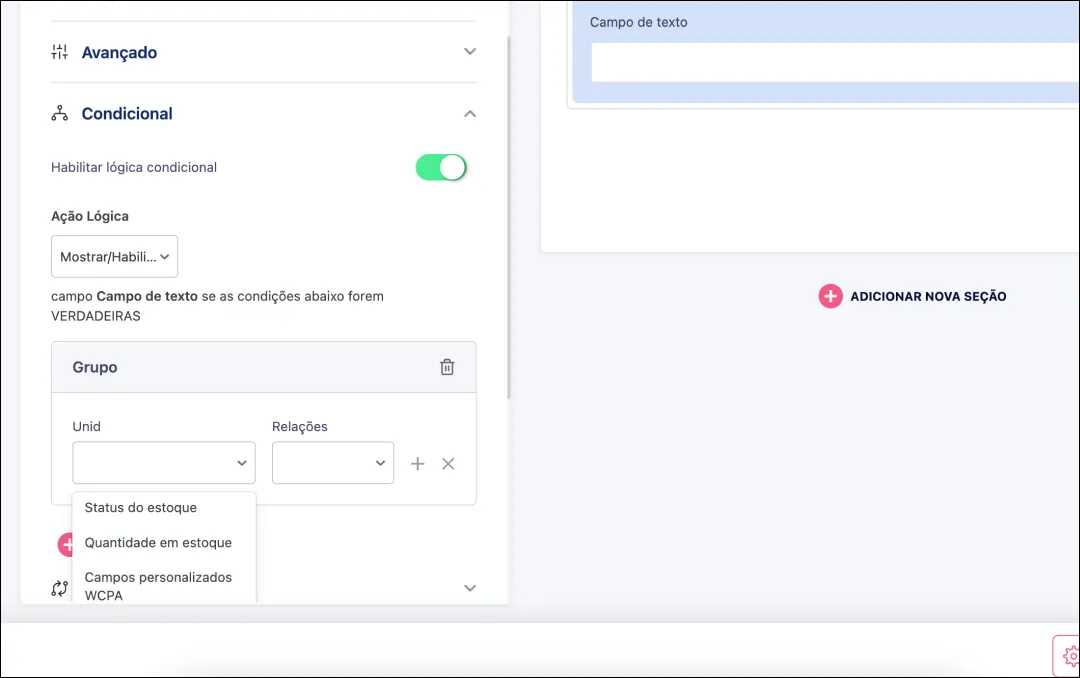The height and width of the screenshot is (678, 1080).
Task: Click the loop arrows icon below the Grupo
Action: pyautogui.click(x=59, y=588)
